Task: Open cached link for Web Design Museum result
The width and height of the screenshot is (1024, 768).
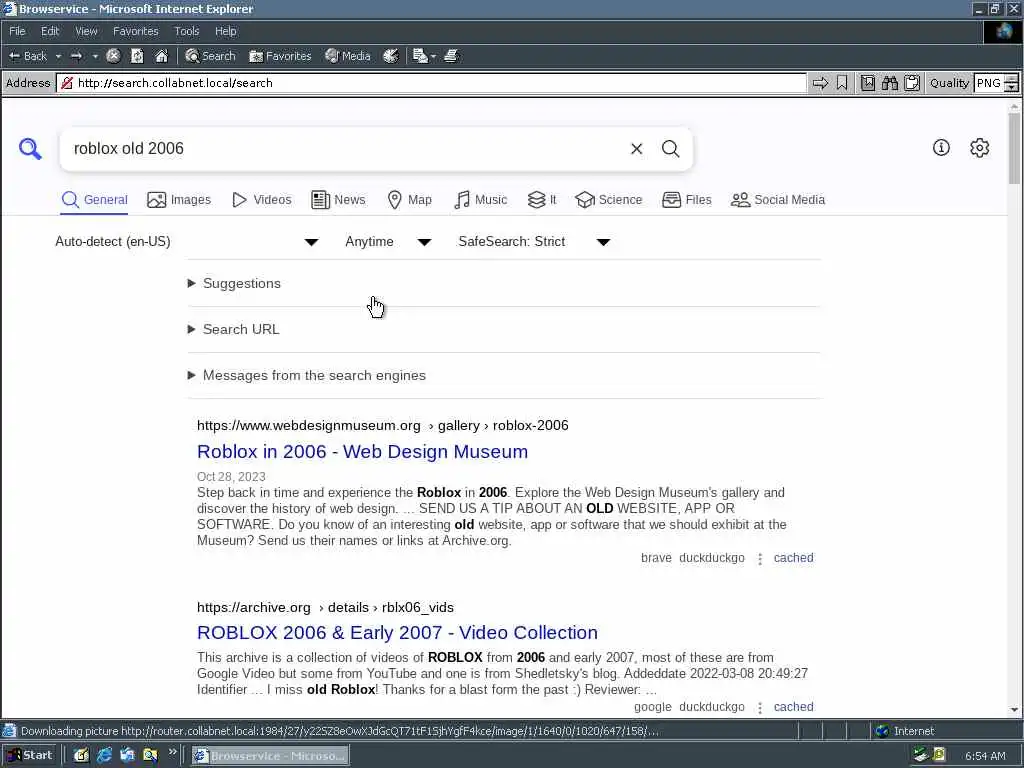Action: [x=793, y=558]
